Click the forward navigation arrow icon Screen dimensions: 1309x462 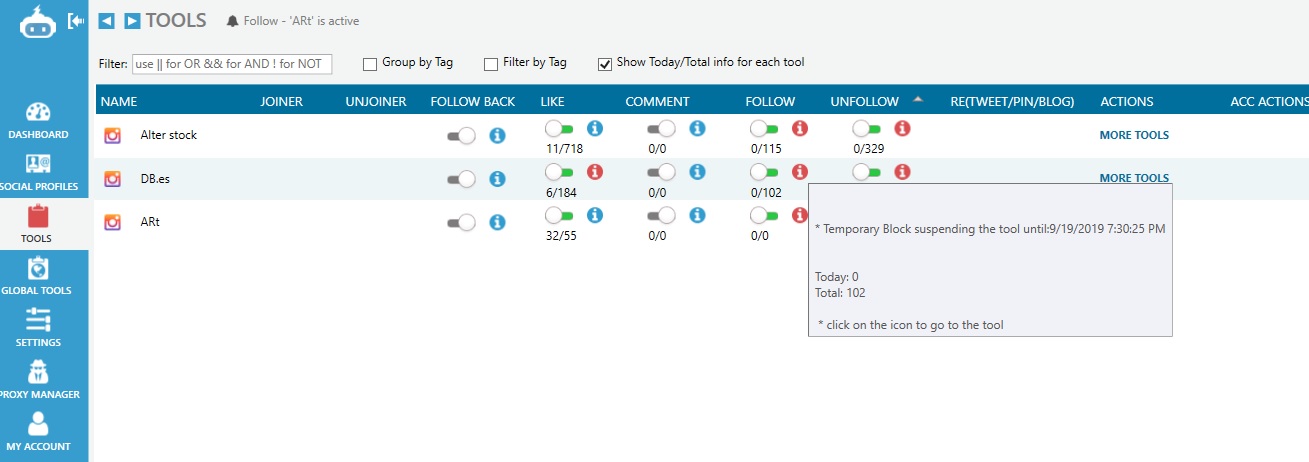coord(132,21)
